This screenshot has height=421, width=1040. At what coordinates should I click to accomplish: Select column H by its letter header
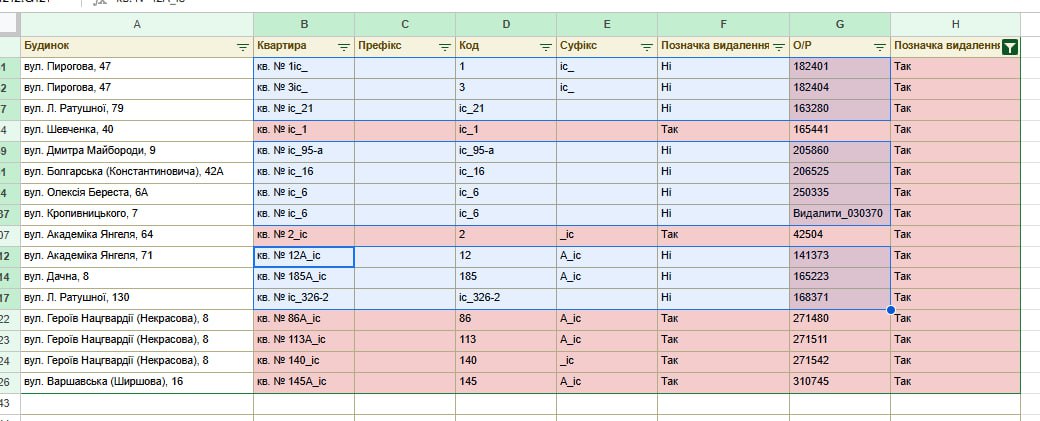coord(955,24)
